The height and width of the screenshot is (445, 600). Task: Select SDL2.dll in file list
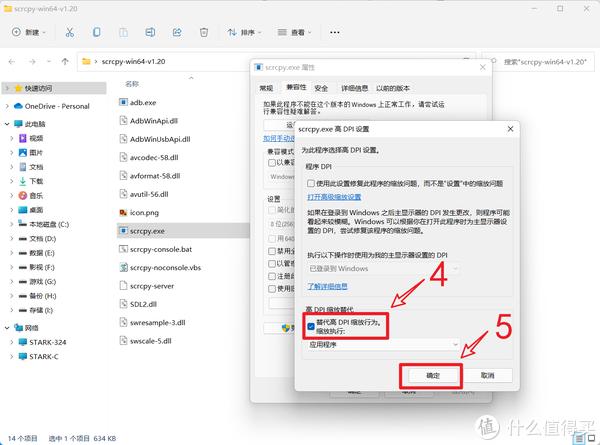[x=138, y=304]
